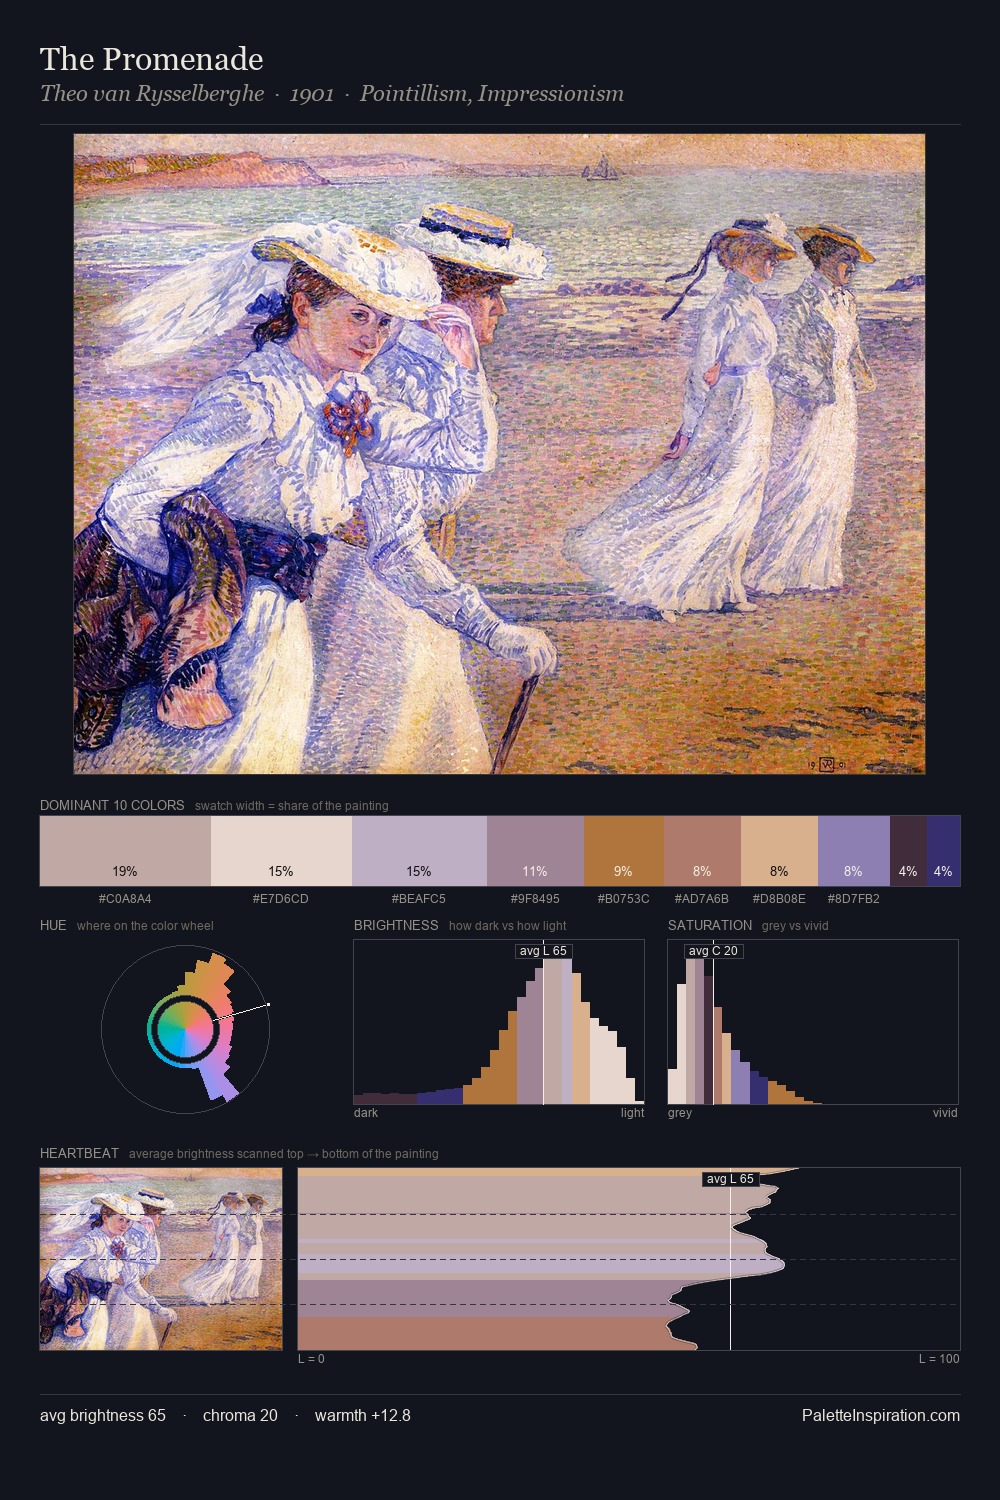Click the "BRIGHTNESS" section heading
This screenshot has width=1000, height=1500.
click(x=396, y=925)
